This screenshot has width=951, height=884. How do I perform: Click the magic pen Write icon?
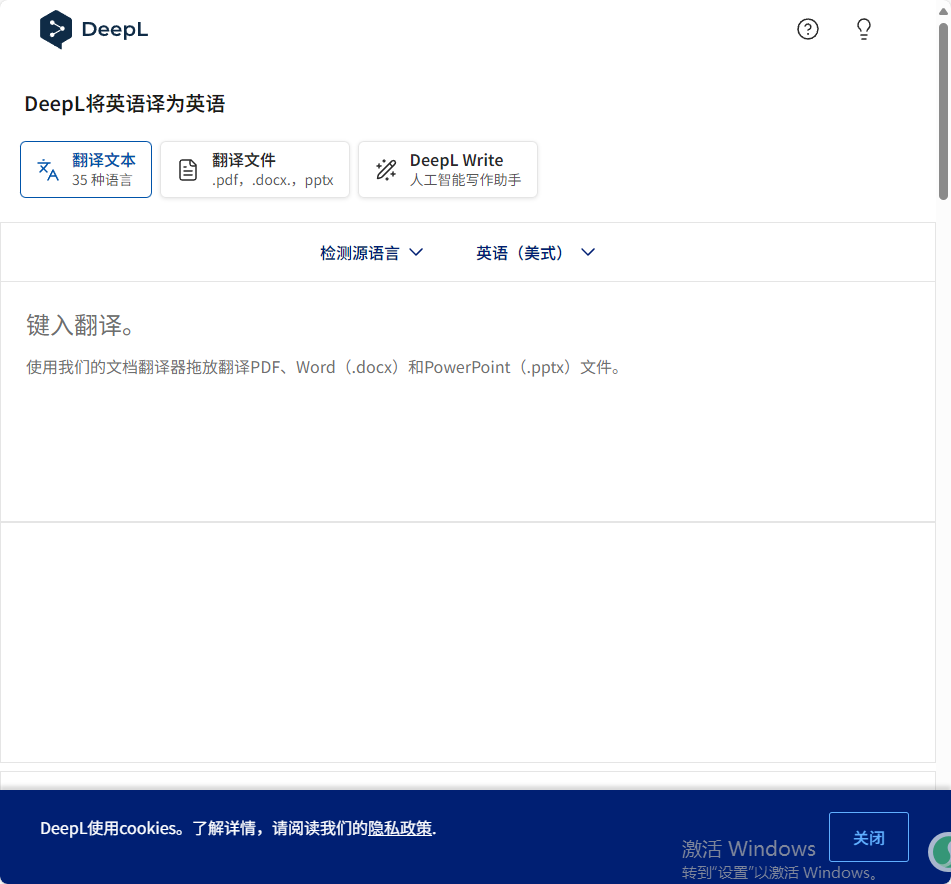pyautogui.click(x=386, y=170)
